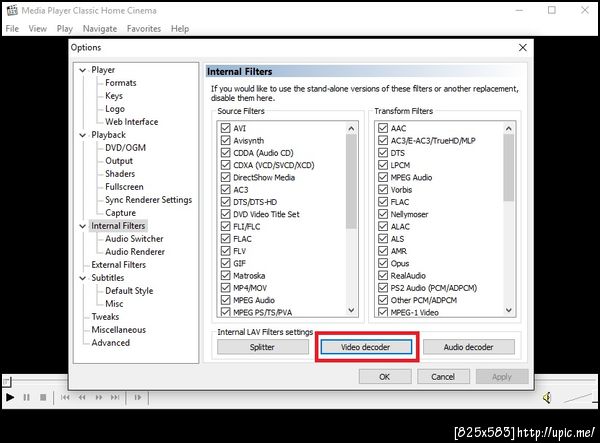Mute audio with the speaker icon
The image size is (600, 443).
pyautogui.click(x=547, y=398)
